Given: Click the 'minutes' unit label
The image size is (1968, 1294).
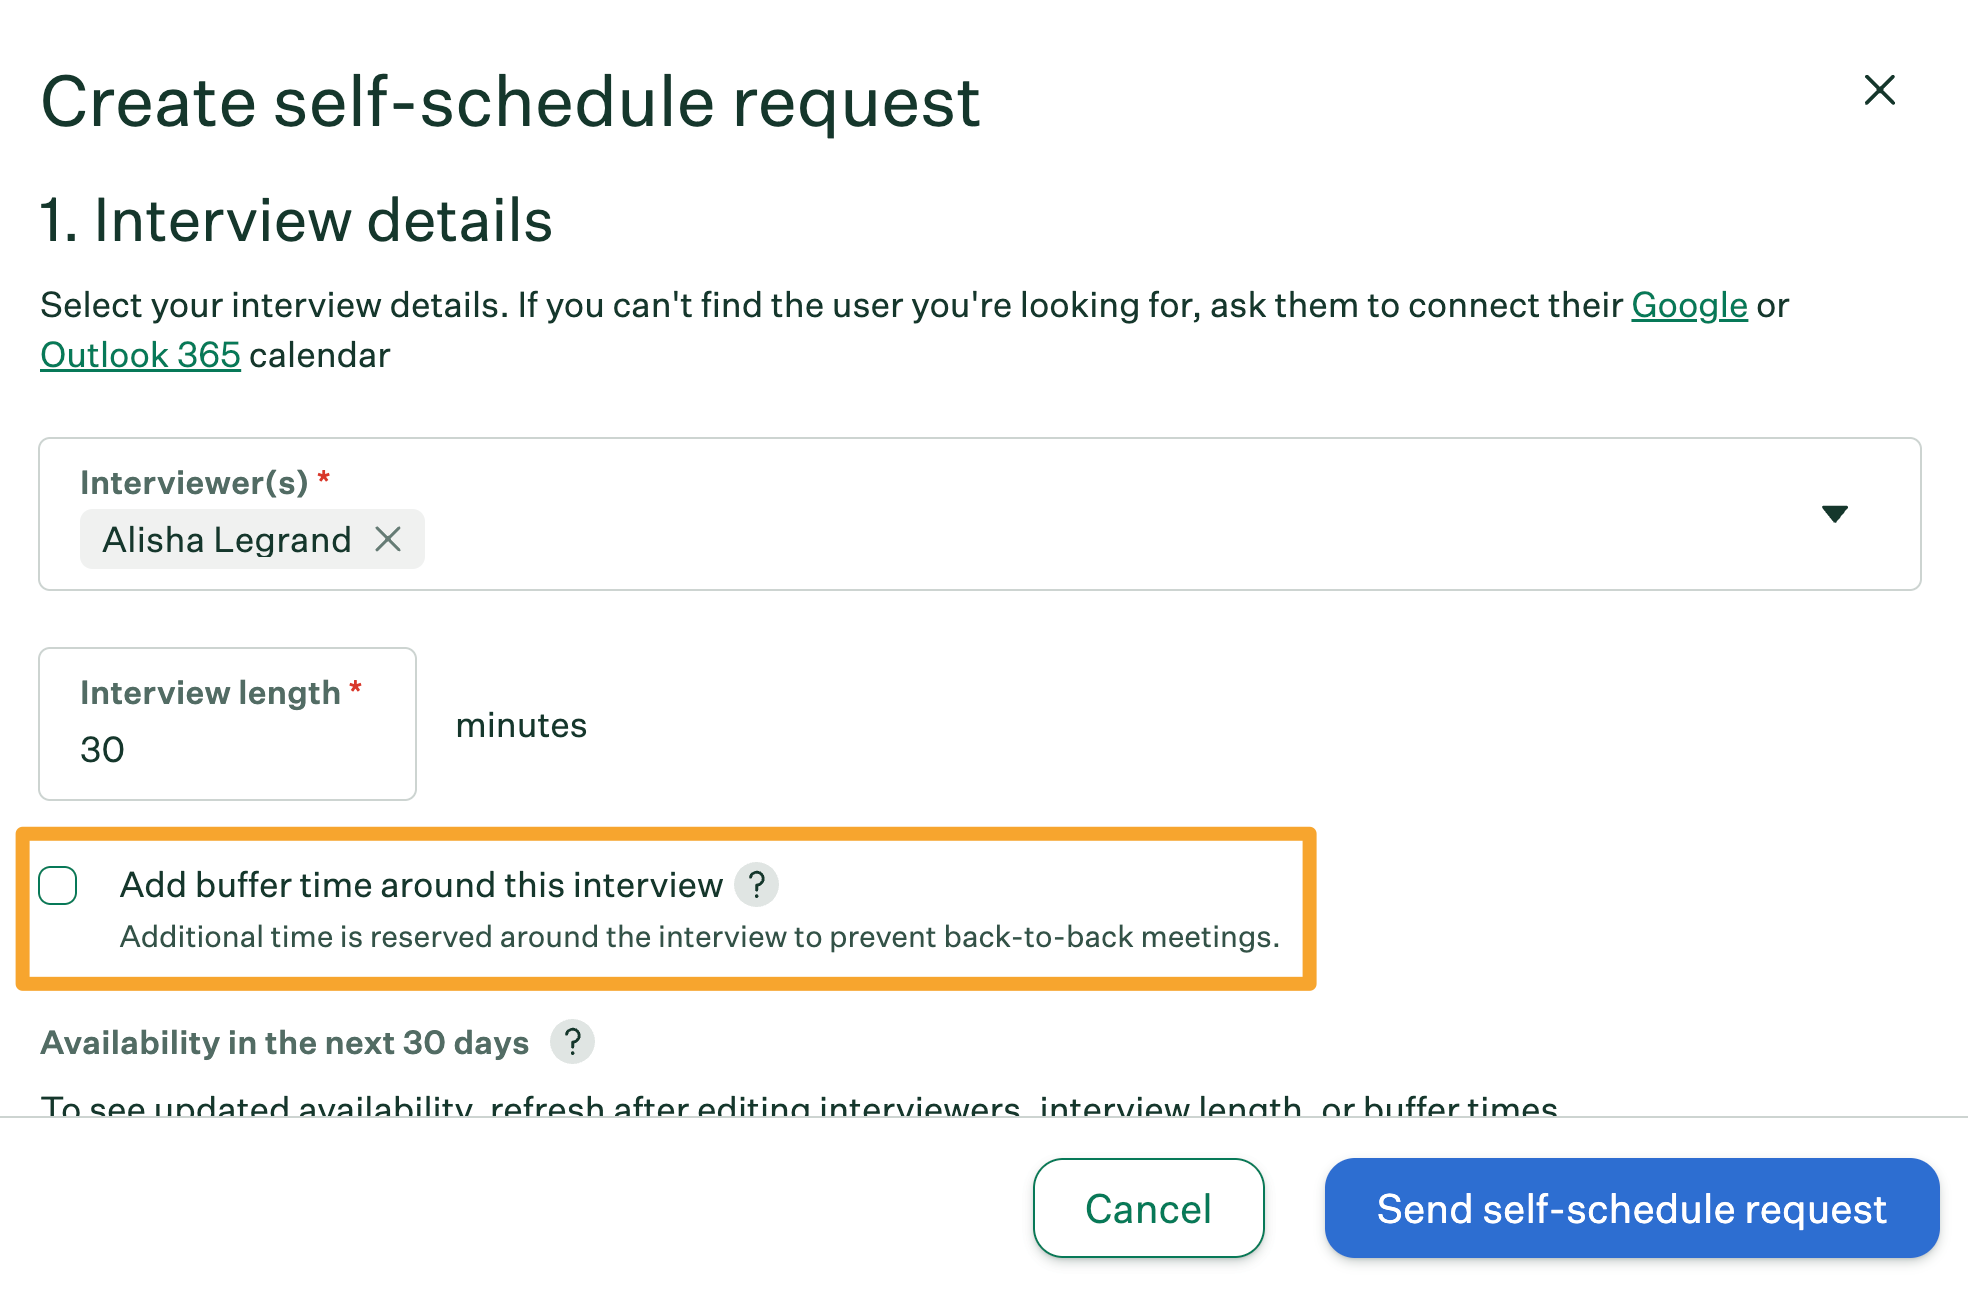Looking at the screenshot, I should [x=521, y=725].
